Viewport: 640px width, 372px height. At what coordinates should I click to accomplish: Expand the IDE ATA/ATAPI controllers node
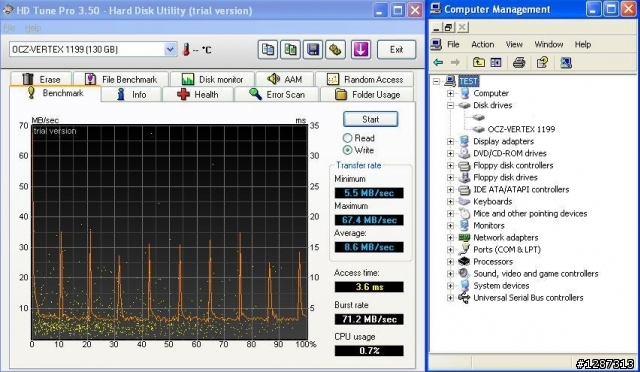(x=450, y=189)
